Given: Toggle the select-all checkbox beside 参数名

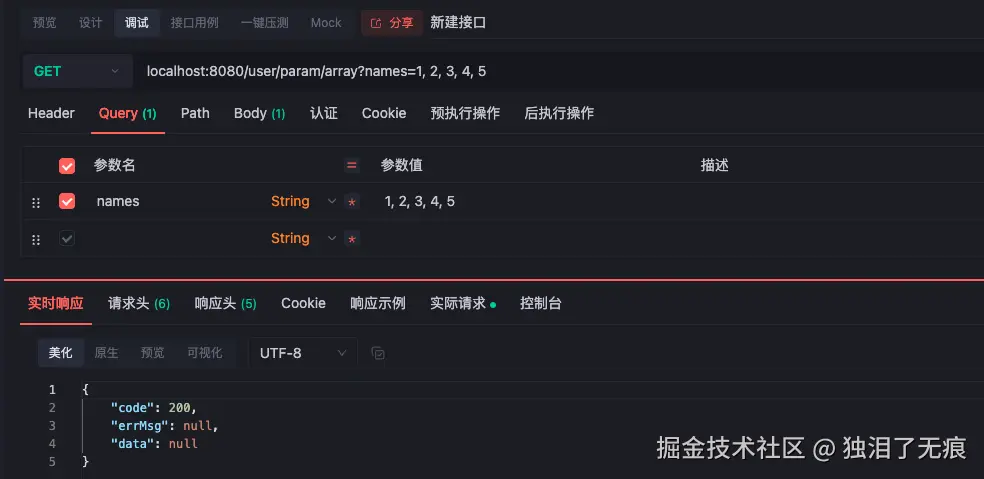Looking at the screenshot, I should click(x=67, y=165).
